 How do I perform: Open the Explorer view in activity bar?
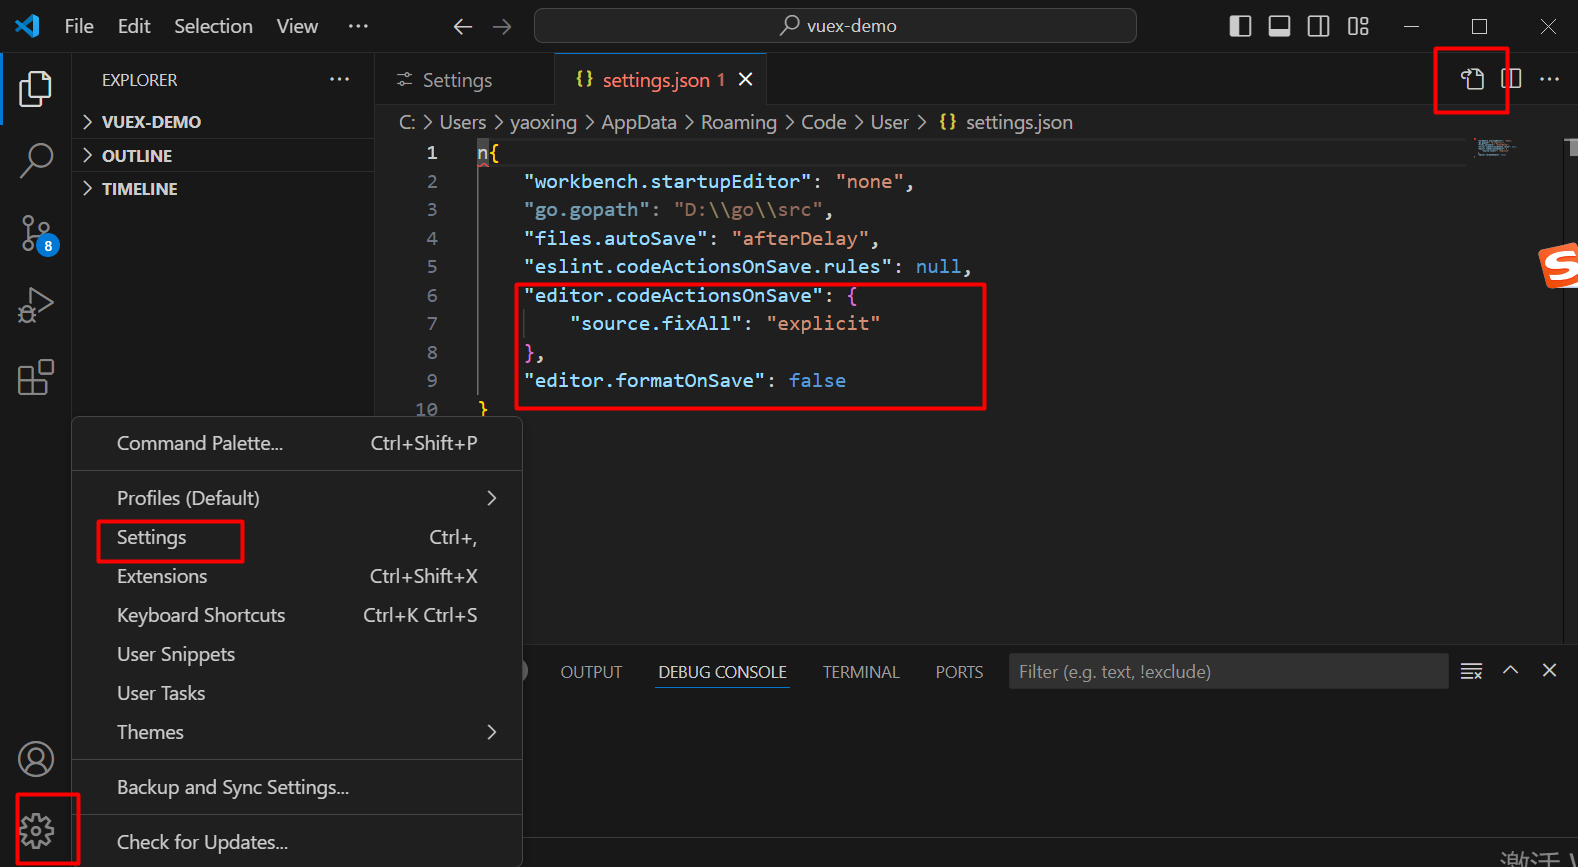click(x=35, y=89)
